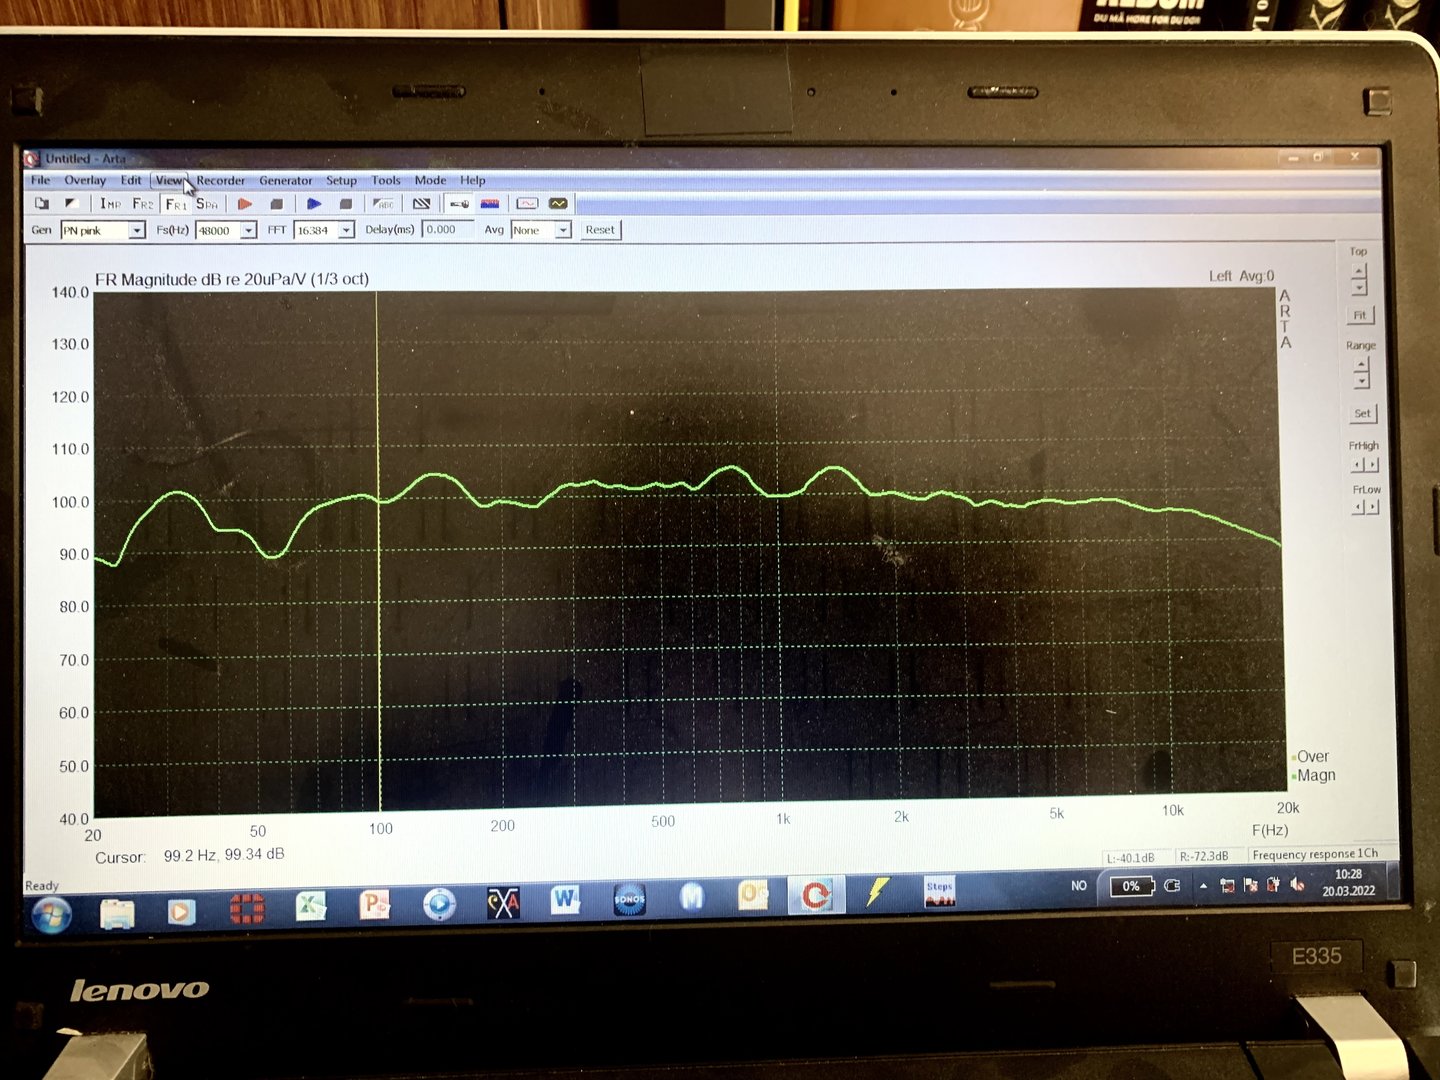Open Sonos from the taskbar

tap(629, 899)
